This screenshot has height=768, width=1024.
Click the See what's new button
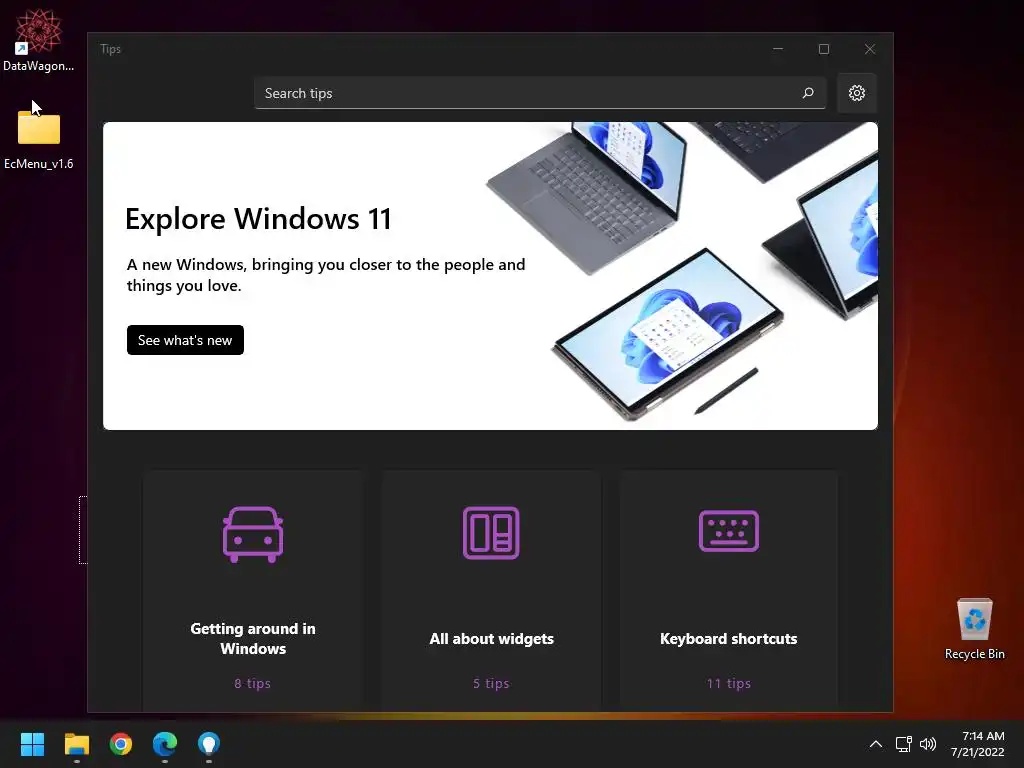pyautogui.click(x=185, y=340)
